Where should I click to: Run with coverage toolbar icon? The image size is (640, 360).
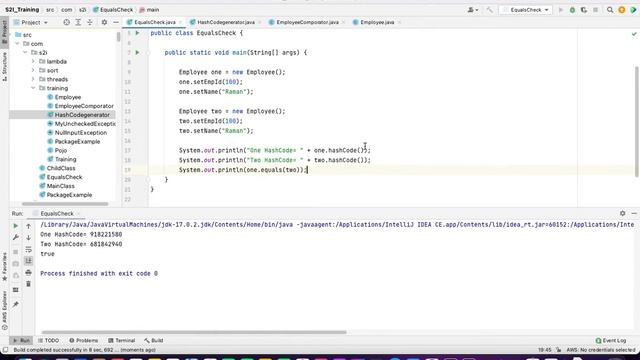tap(584, 10)
